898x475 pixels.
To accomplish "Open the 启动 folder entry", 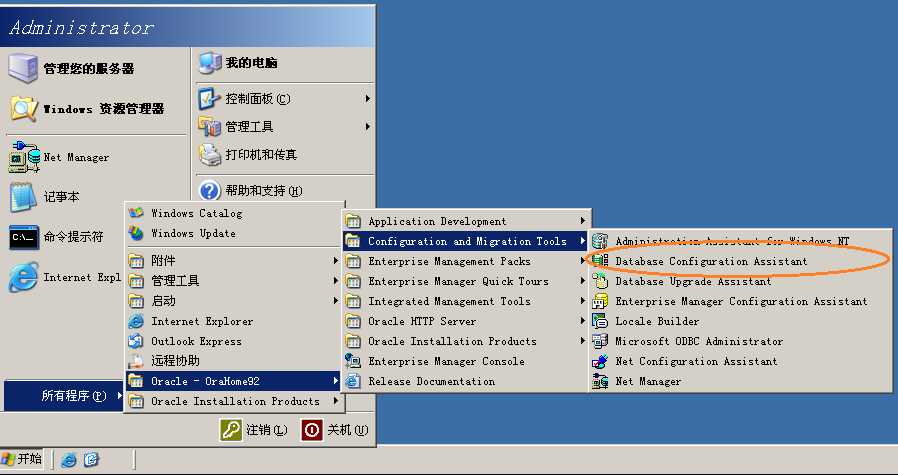I will (234, 301).
